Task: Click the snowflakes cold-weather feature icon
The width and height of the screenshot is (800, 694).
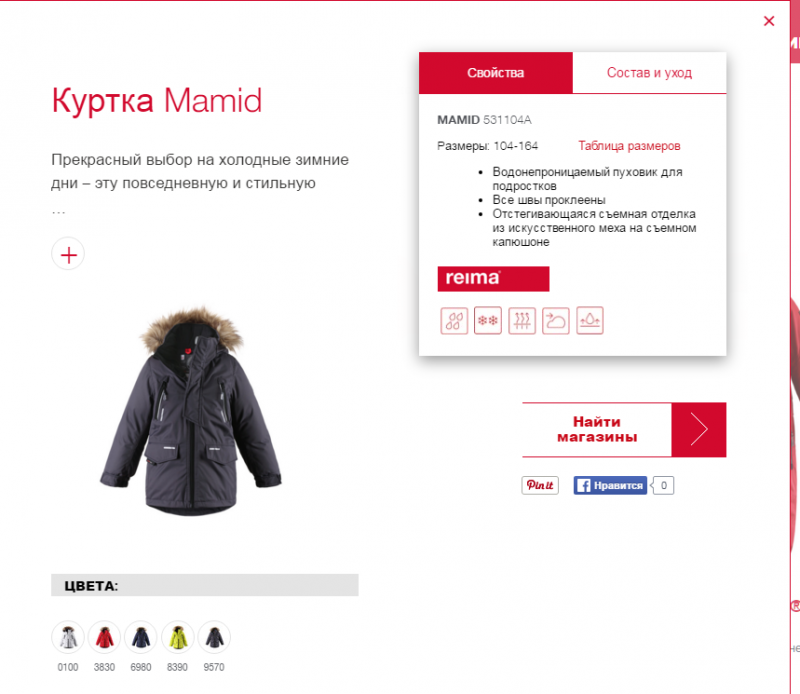Action: [488, 320]
